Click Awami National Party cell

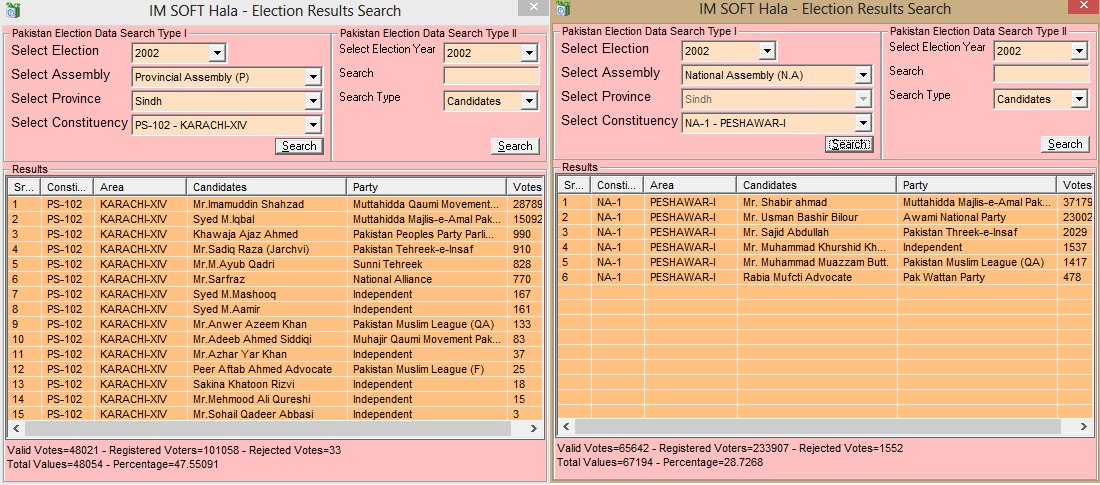[x=977, y=218]
